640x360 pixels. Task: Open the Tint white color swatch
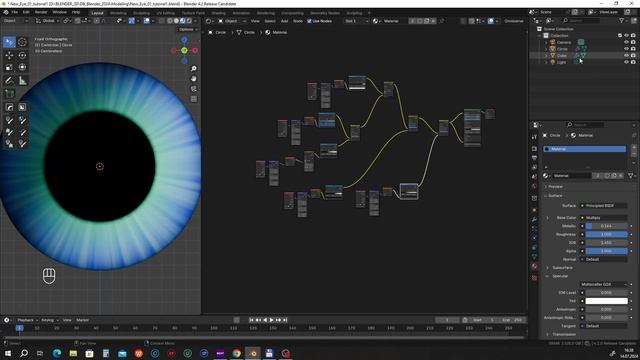pyautogui.click(x=606, y=301)
